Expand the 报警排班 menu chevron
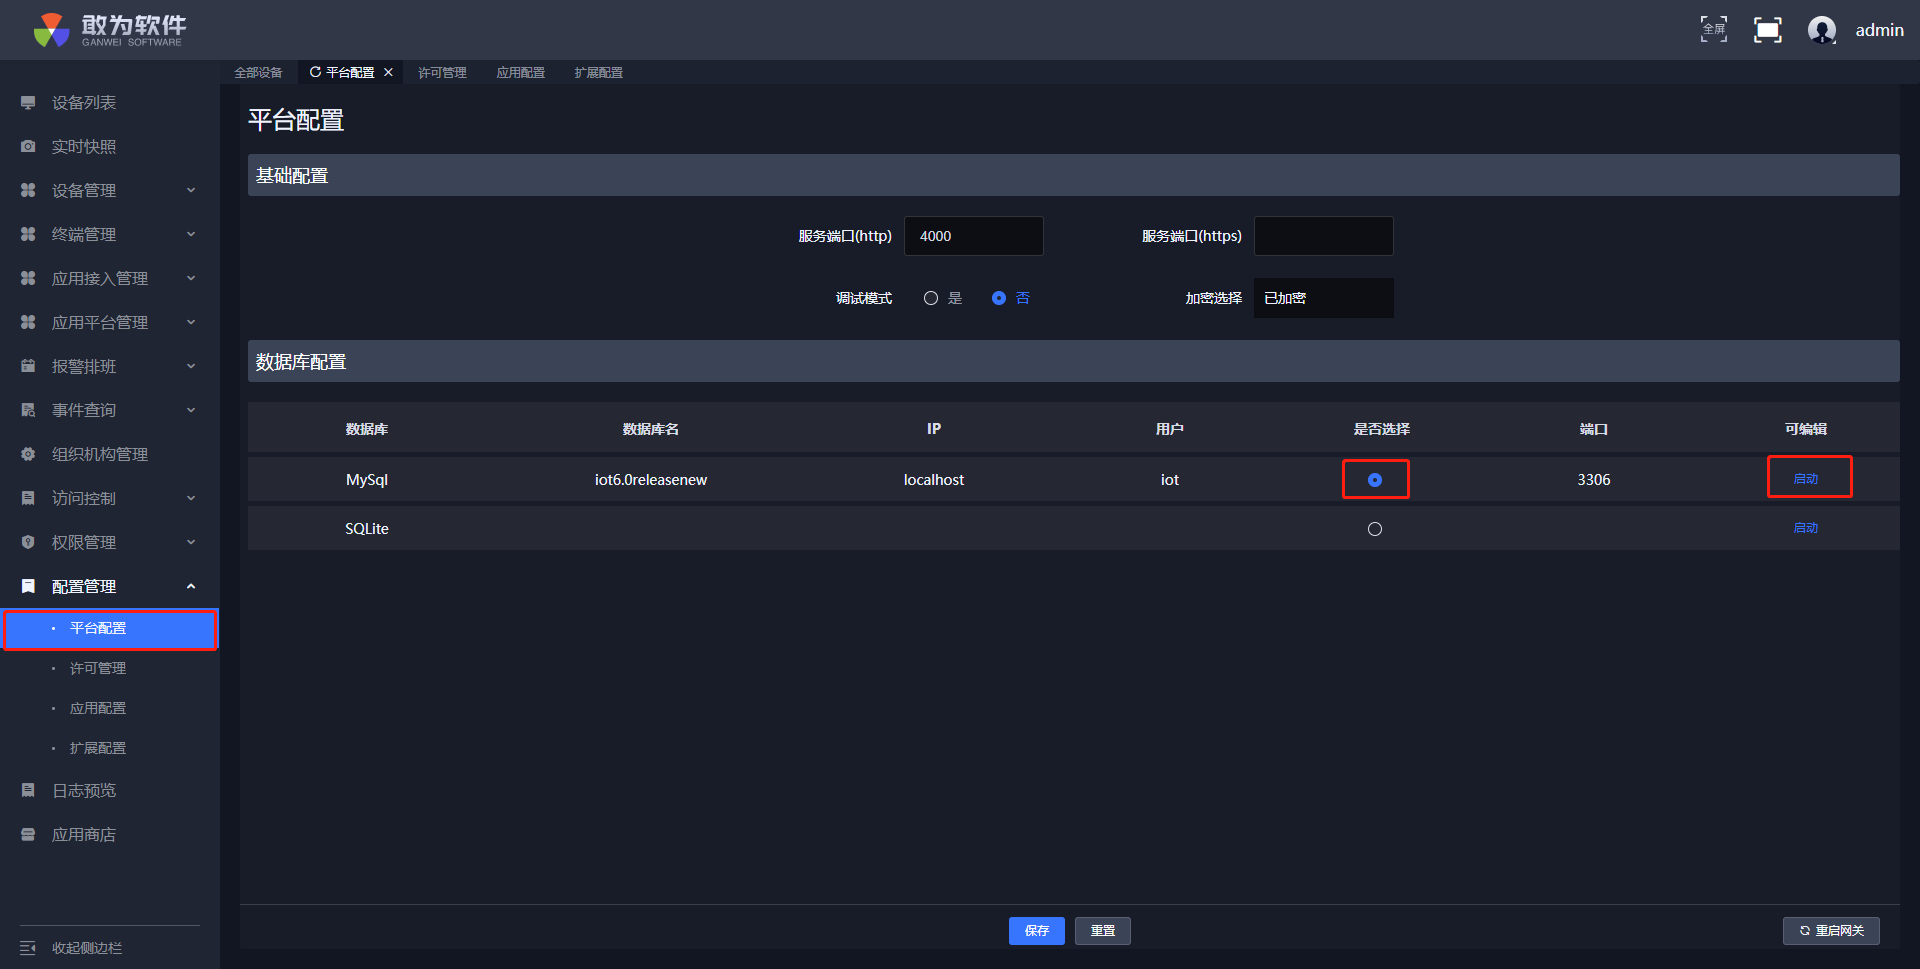This screenshot has width=1920, height=969. pyautogui.click(x=191, y=367)
